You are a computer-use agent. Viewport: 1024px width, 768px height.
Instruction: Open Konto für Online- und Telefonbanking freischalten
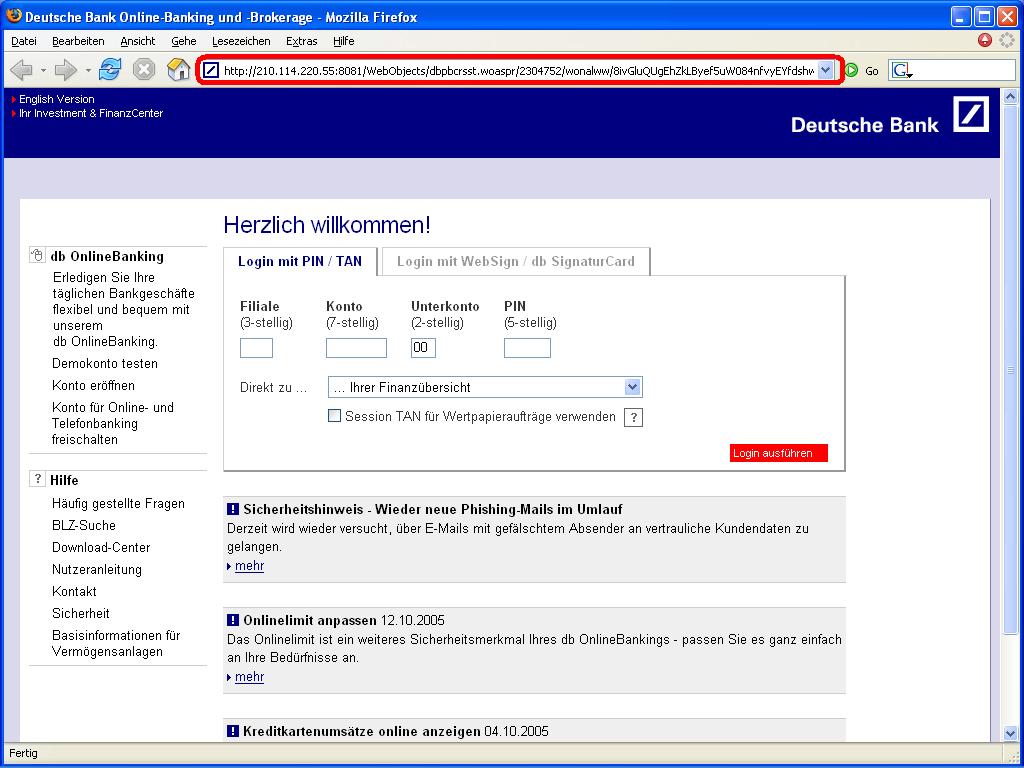113,423
